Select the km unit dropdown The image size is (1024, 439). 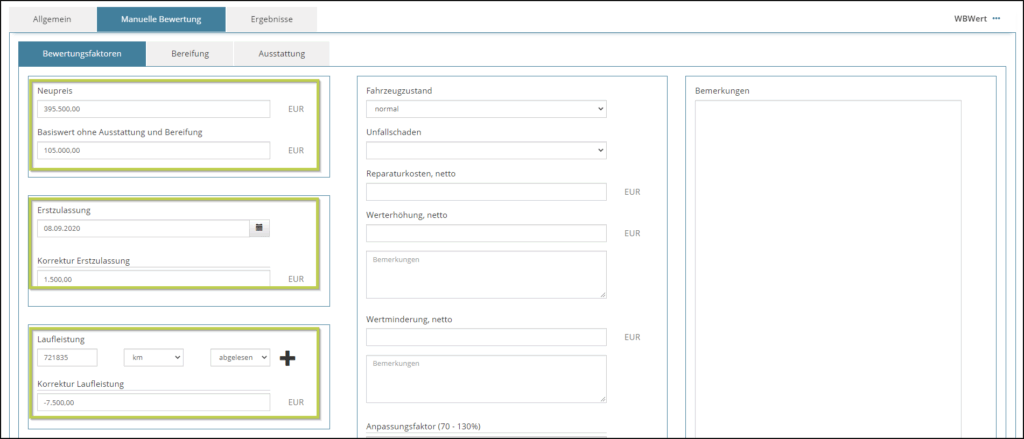pyautogui.click(x=153, y=357)
